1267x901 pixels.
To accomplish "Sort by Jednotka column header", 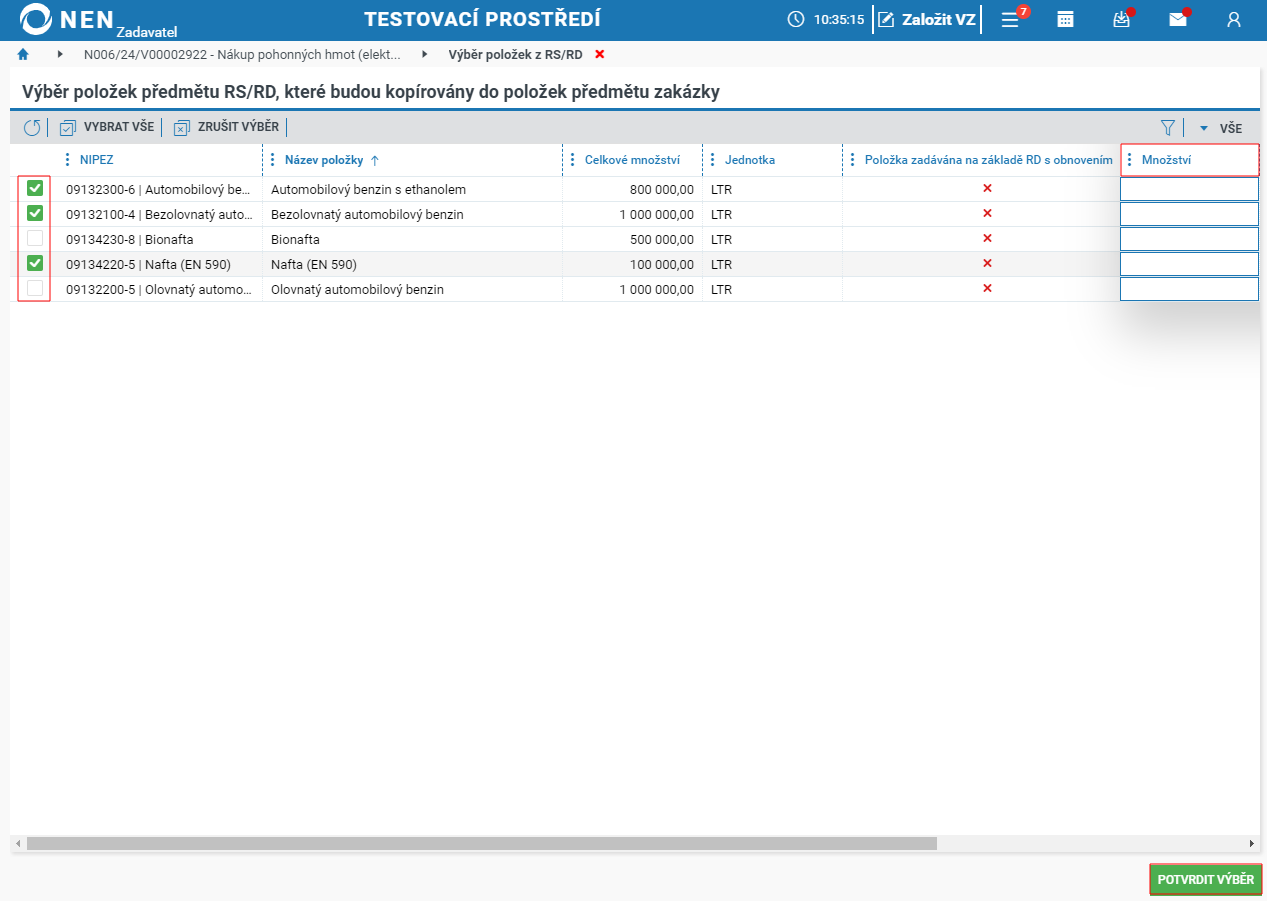I will [750, 160].
